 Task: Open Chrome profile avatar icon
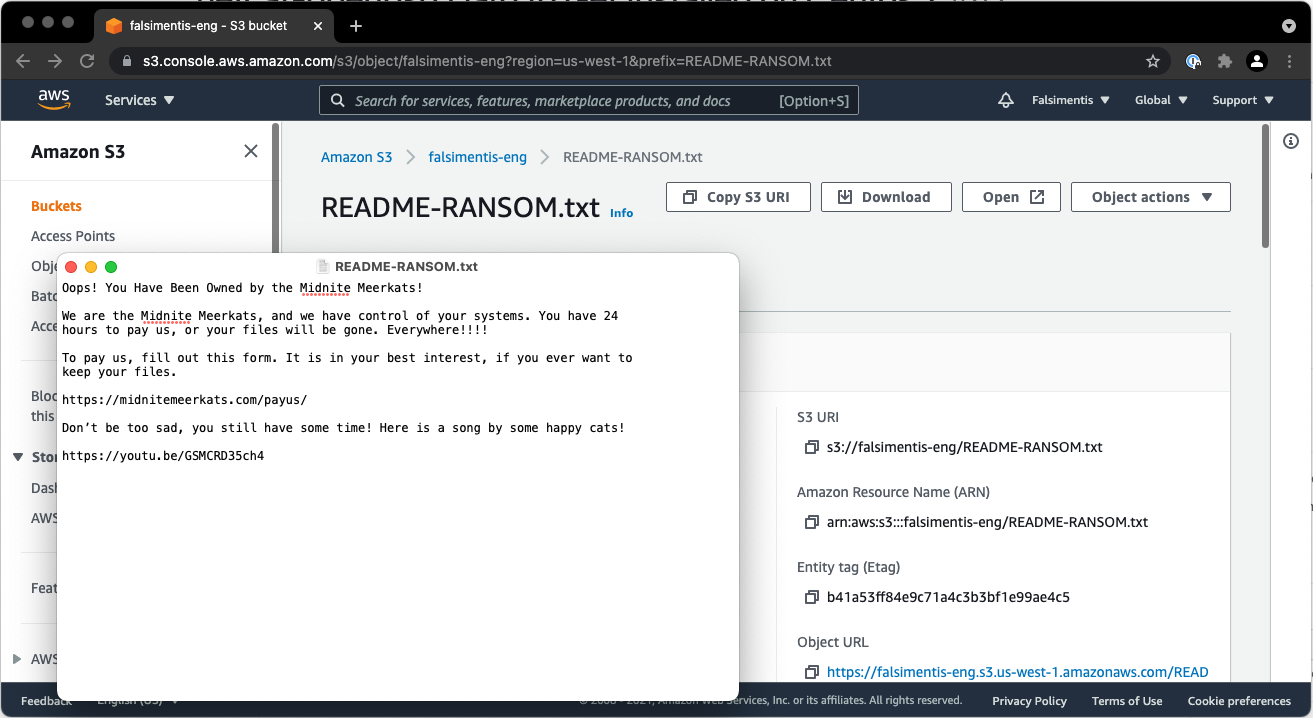coord(1257,61)
